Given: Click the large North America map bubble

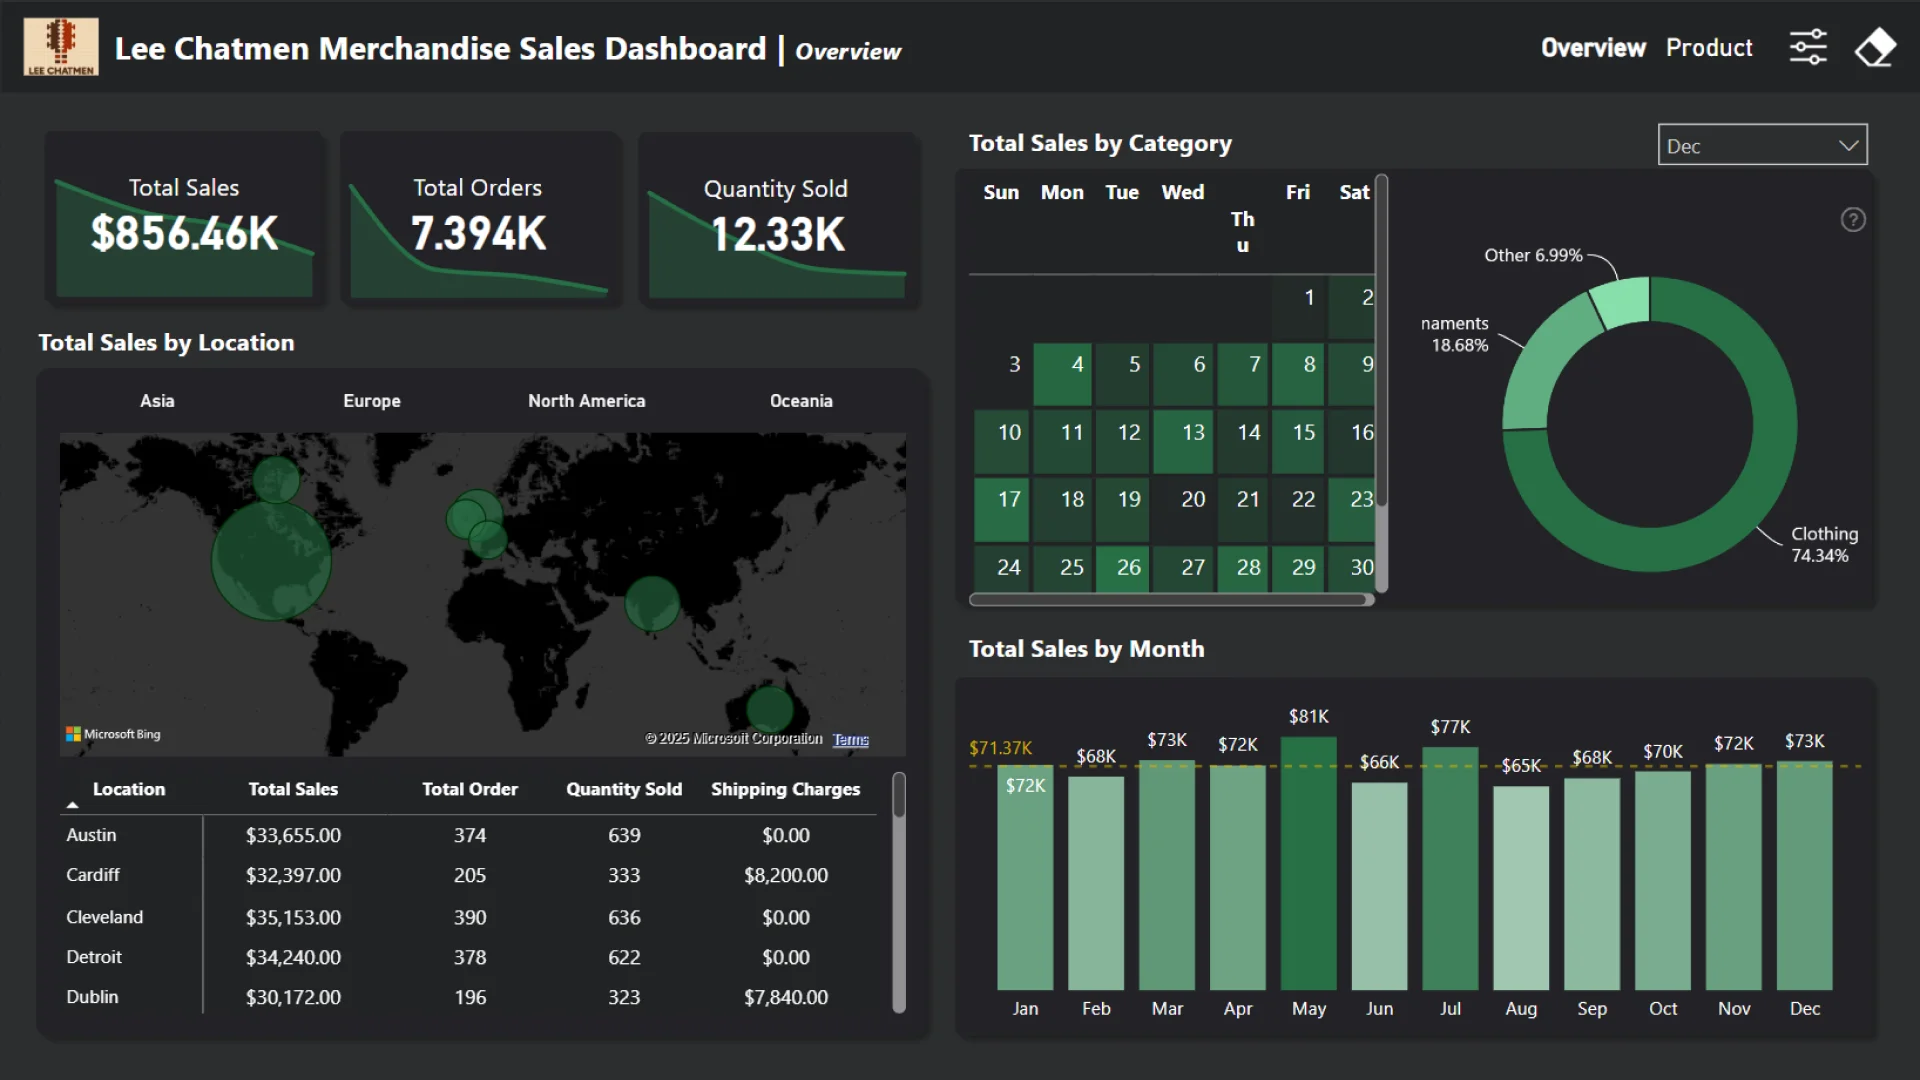Looking at the screenshot, I should (271, 561).
